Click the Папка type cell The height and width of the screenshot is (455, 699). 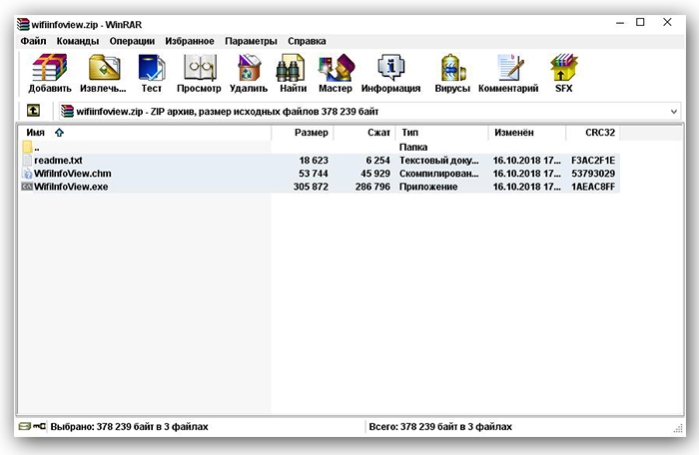pyautogui.click(x=413, y=147)
